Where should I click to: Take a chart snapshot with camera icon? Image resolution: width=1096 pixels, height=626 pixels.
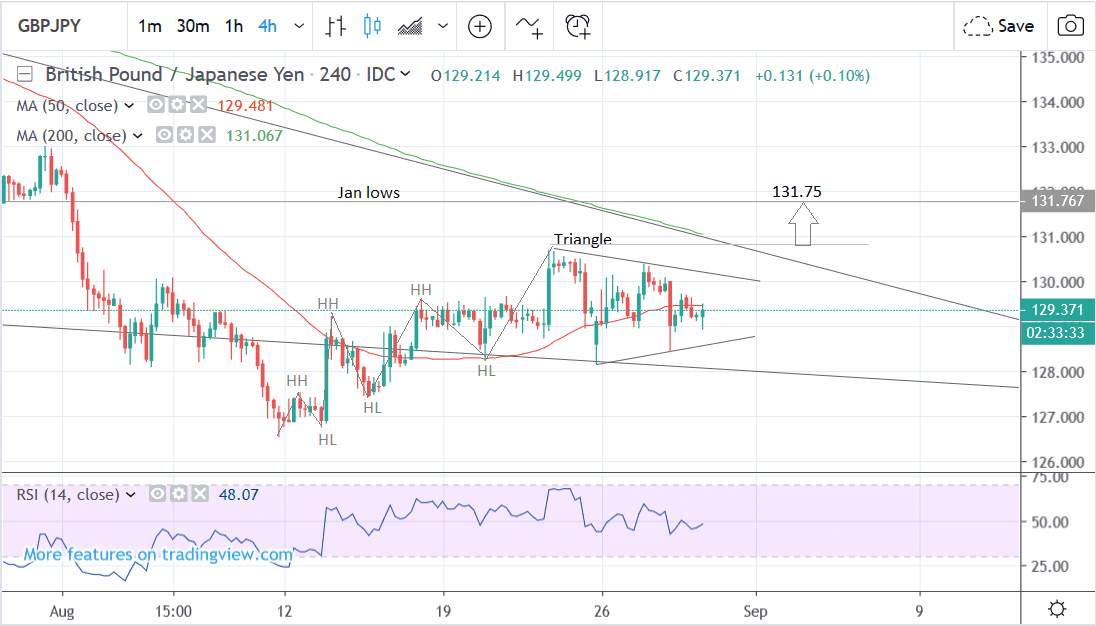tap(1070, 27)
